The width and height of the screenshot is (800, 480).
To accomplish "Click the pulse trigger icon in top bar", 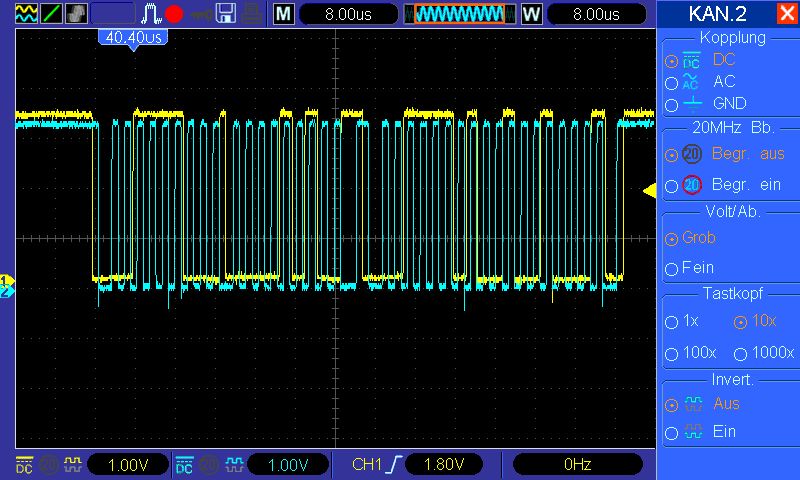I will tap(150, 14).
